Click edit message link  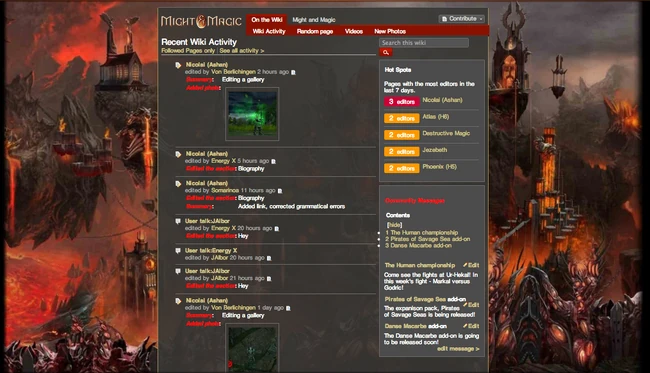click(x=458, y=349)
